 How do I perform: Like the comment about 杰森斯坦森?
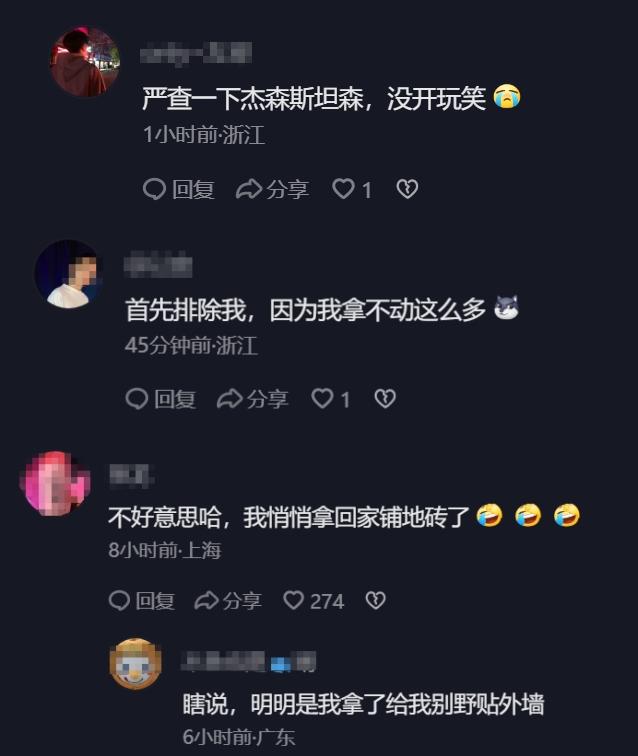pyautogui.click(x=352, y=189)
